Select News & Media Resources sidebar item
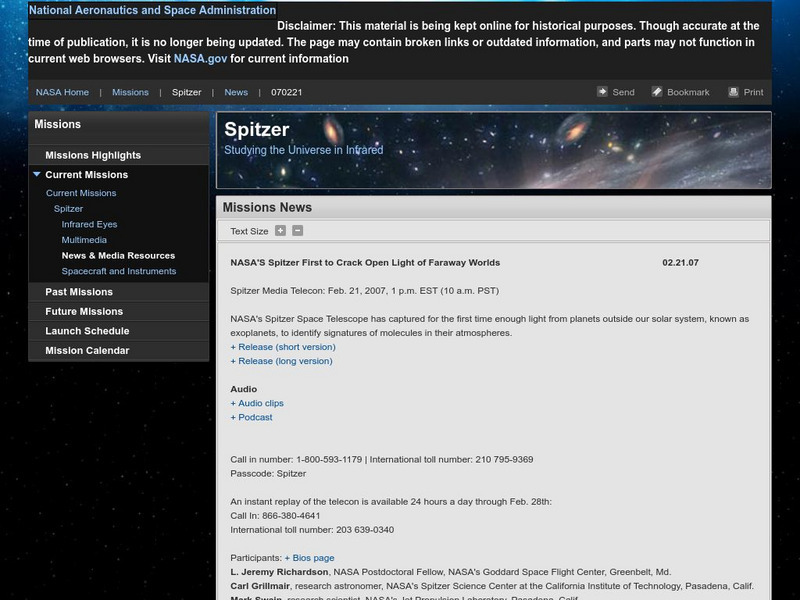 pos(118,256)
